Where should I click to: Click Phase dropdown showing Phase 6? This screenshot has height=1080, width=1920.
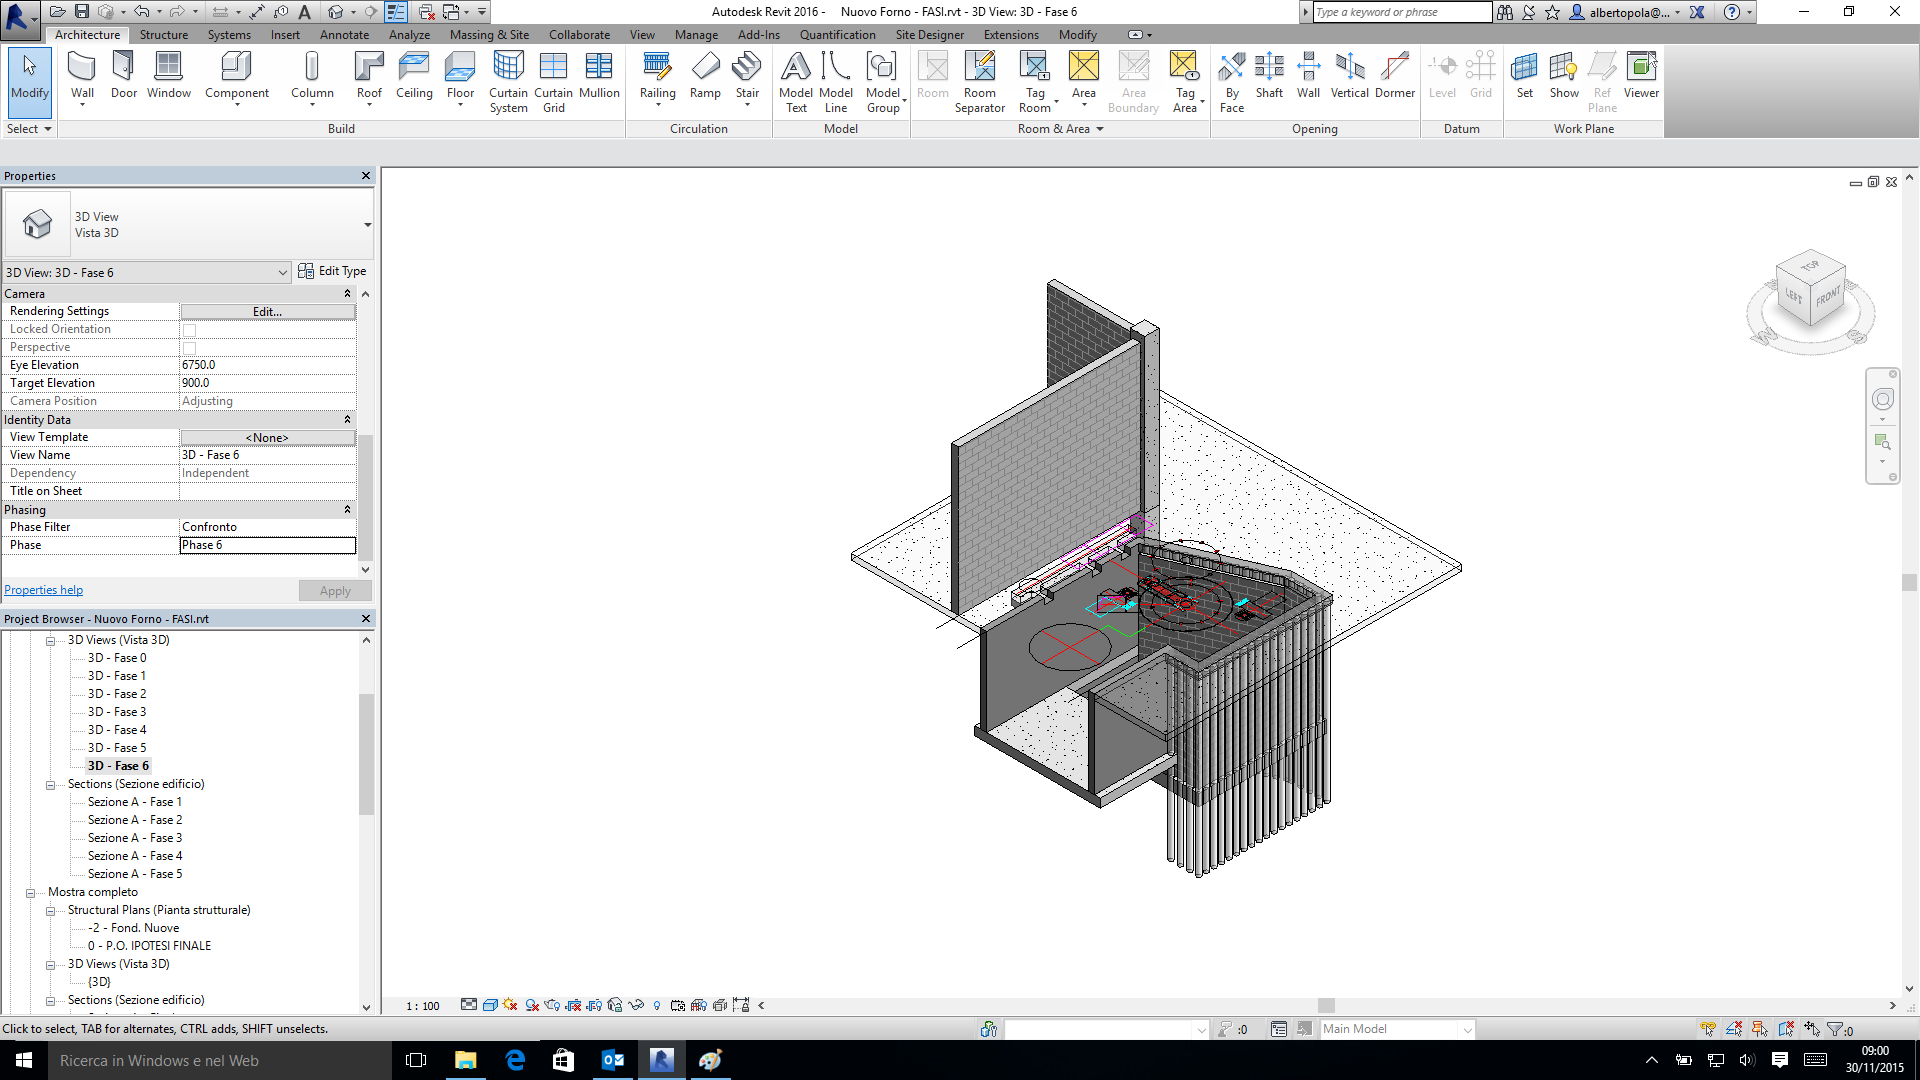[x=264, y=545]
